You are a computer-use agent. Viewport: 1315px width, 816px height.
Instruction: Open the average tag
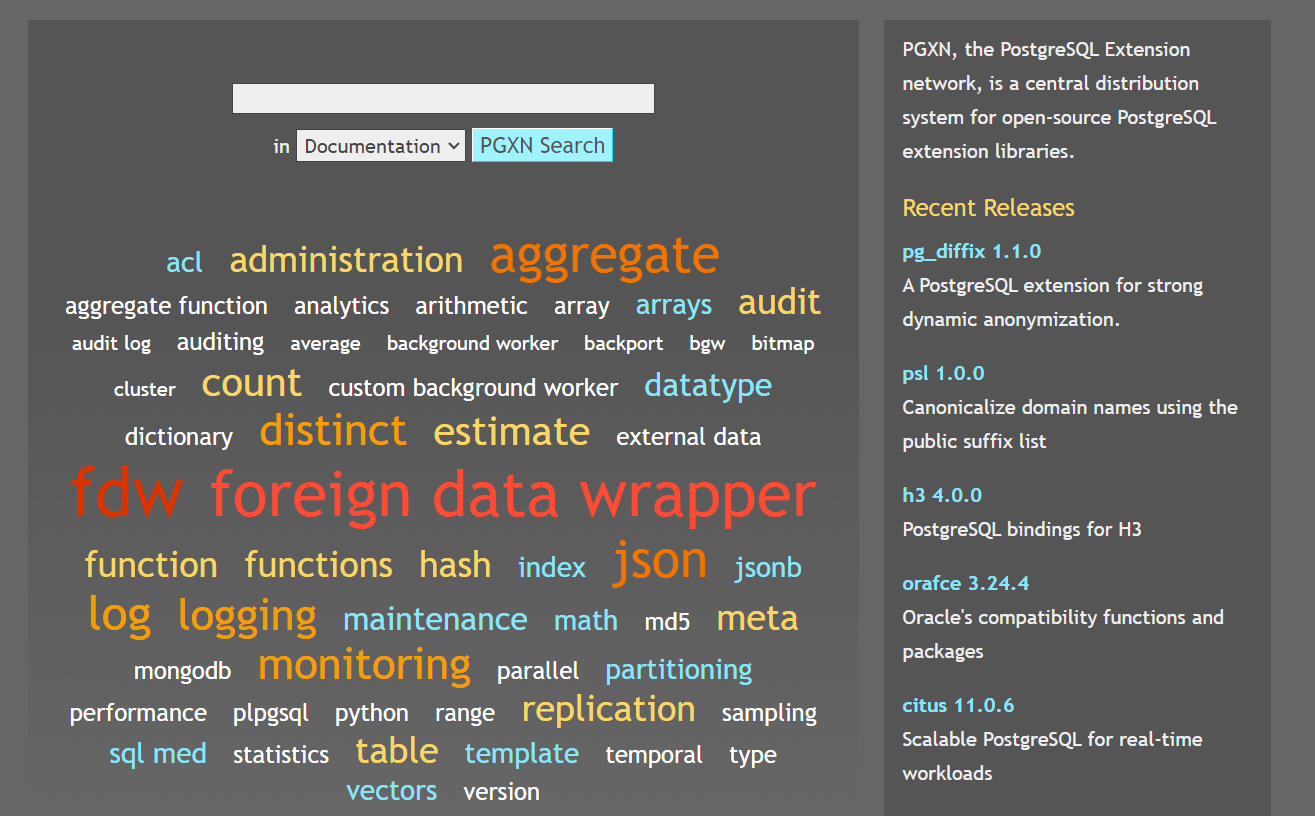click(325, 344)
